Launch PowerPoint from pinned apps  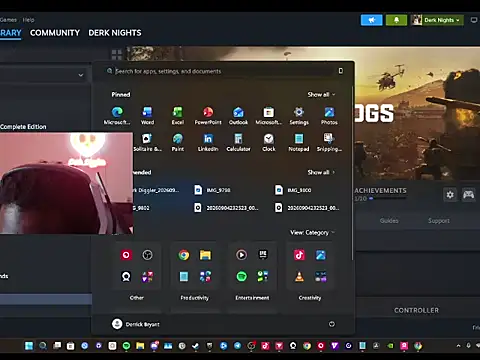(208, 116)
